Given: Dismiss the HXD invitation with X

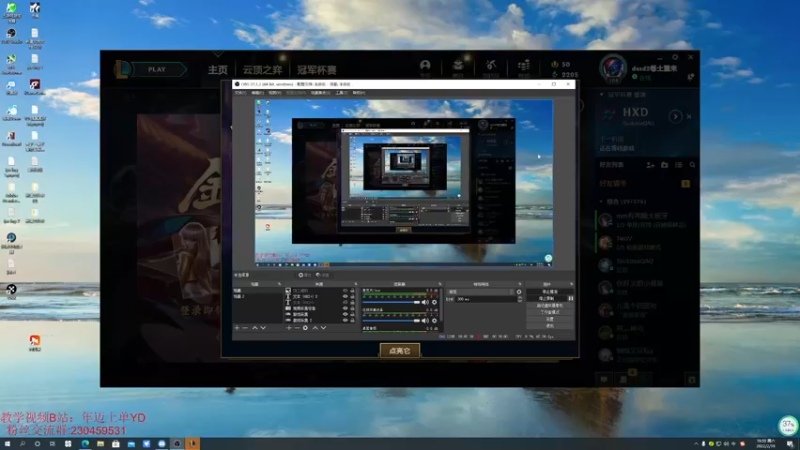Looking at the screenshot, I should pyautogui.click(x=689, y=116).
